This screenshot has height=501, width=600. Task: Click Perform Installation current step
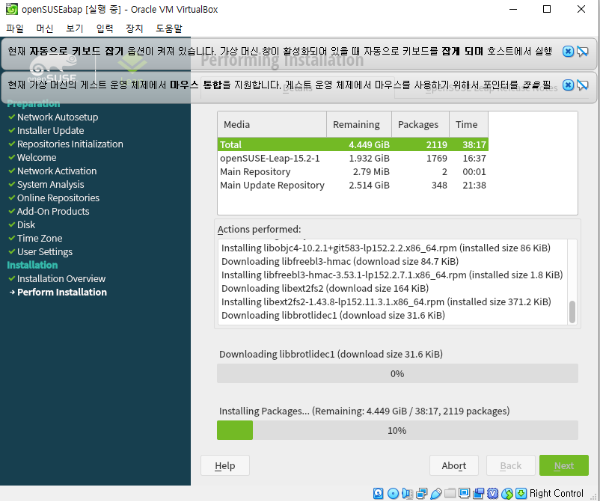62,292
